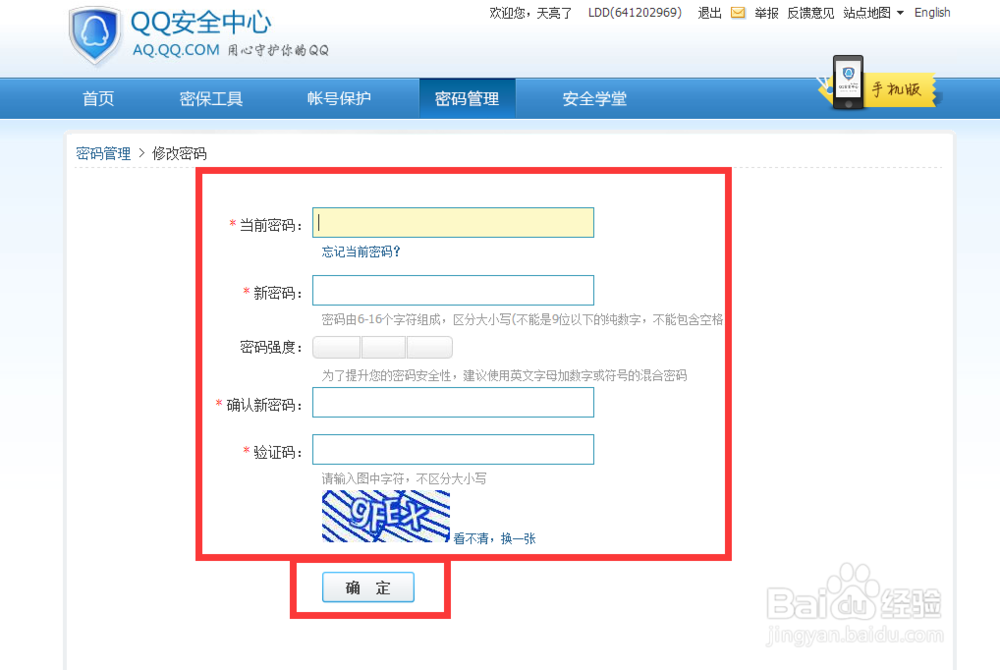
Task: Click the captcha image 9FEX
Action: (386, 516)
